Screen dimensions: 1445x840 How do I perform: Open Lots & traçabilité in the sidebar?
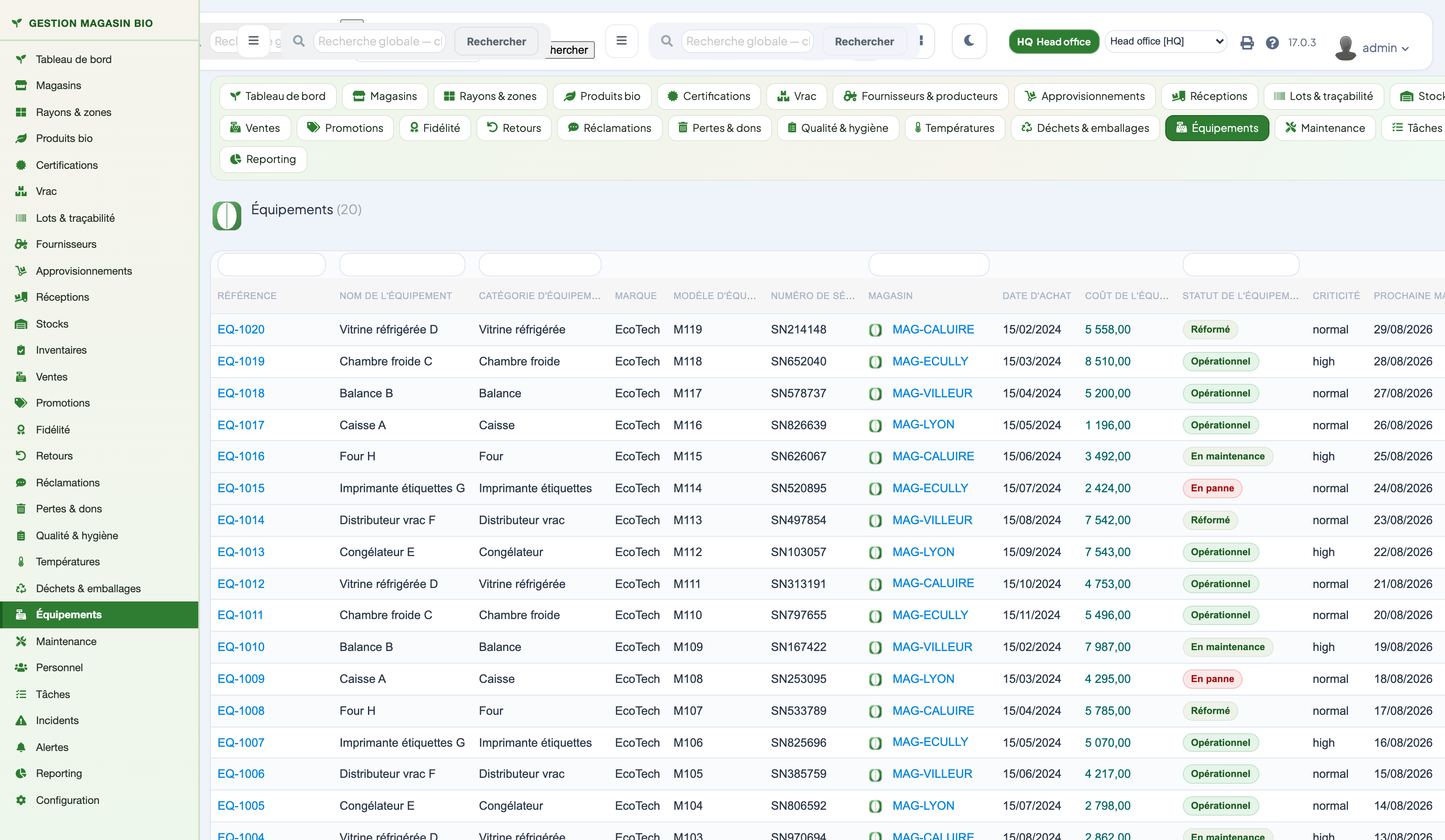pyautogui.click(x=100, y=218)
